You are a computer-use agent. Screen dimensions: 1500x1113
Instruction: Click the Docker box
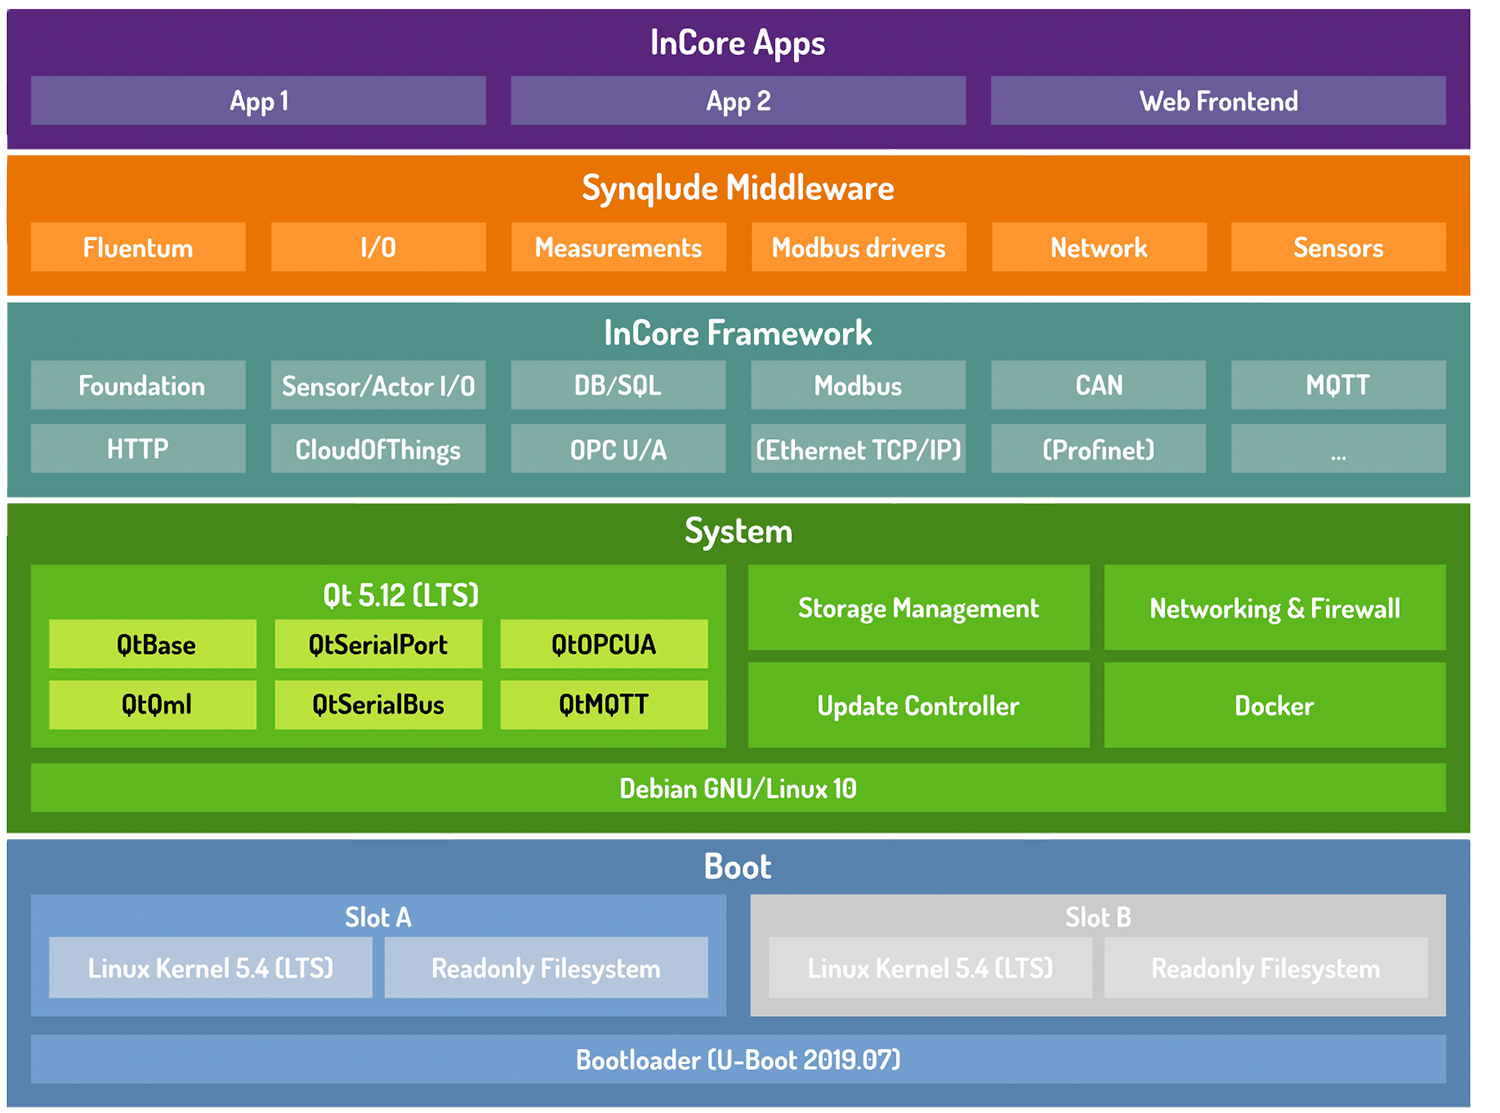pyautogui.click(x=1275, y=705)
